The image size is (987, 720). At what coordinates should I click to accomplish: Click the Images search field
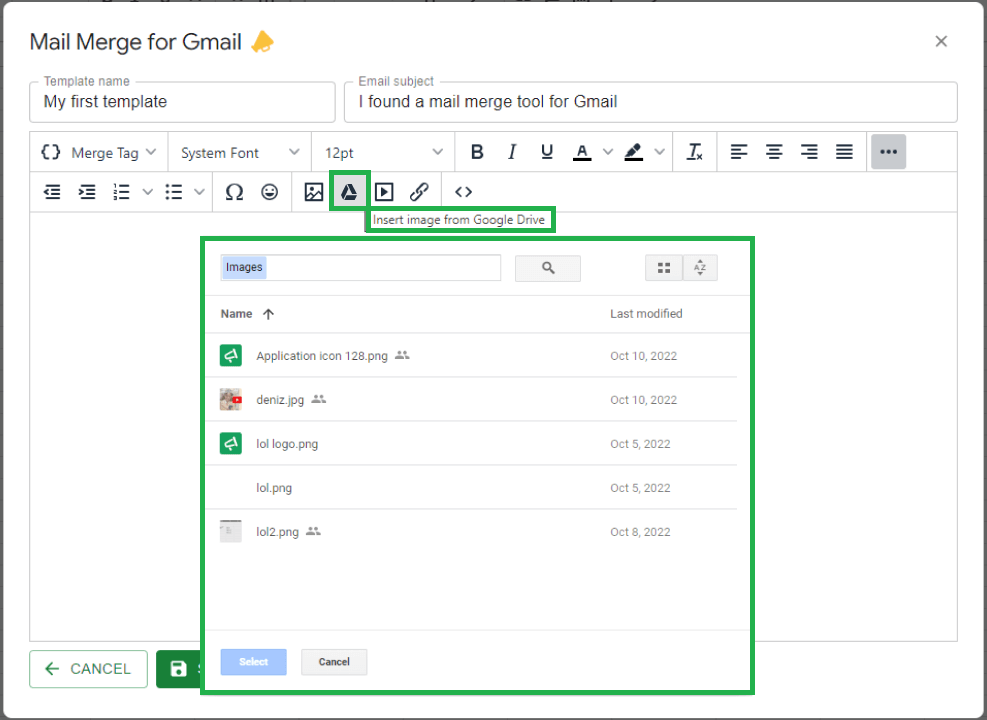[361, 267]
